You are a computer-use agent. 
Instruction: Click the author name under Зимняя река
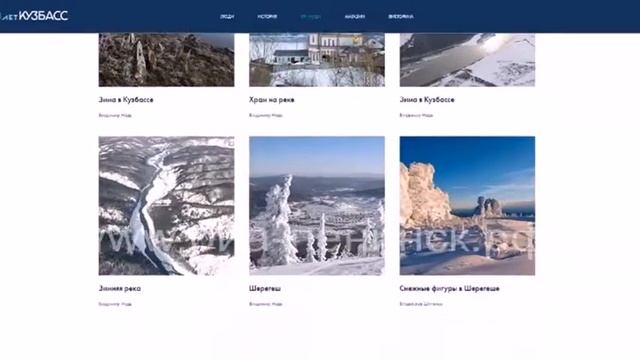[115, 304]
